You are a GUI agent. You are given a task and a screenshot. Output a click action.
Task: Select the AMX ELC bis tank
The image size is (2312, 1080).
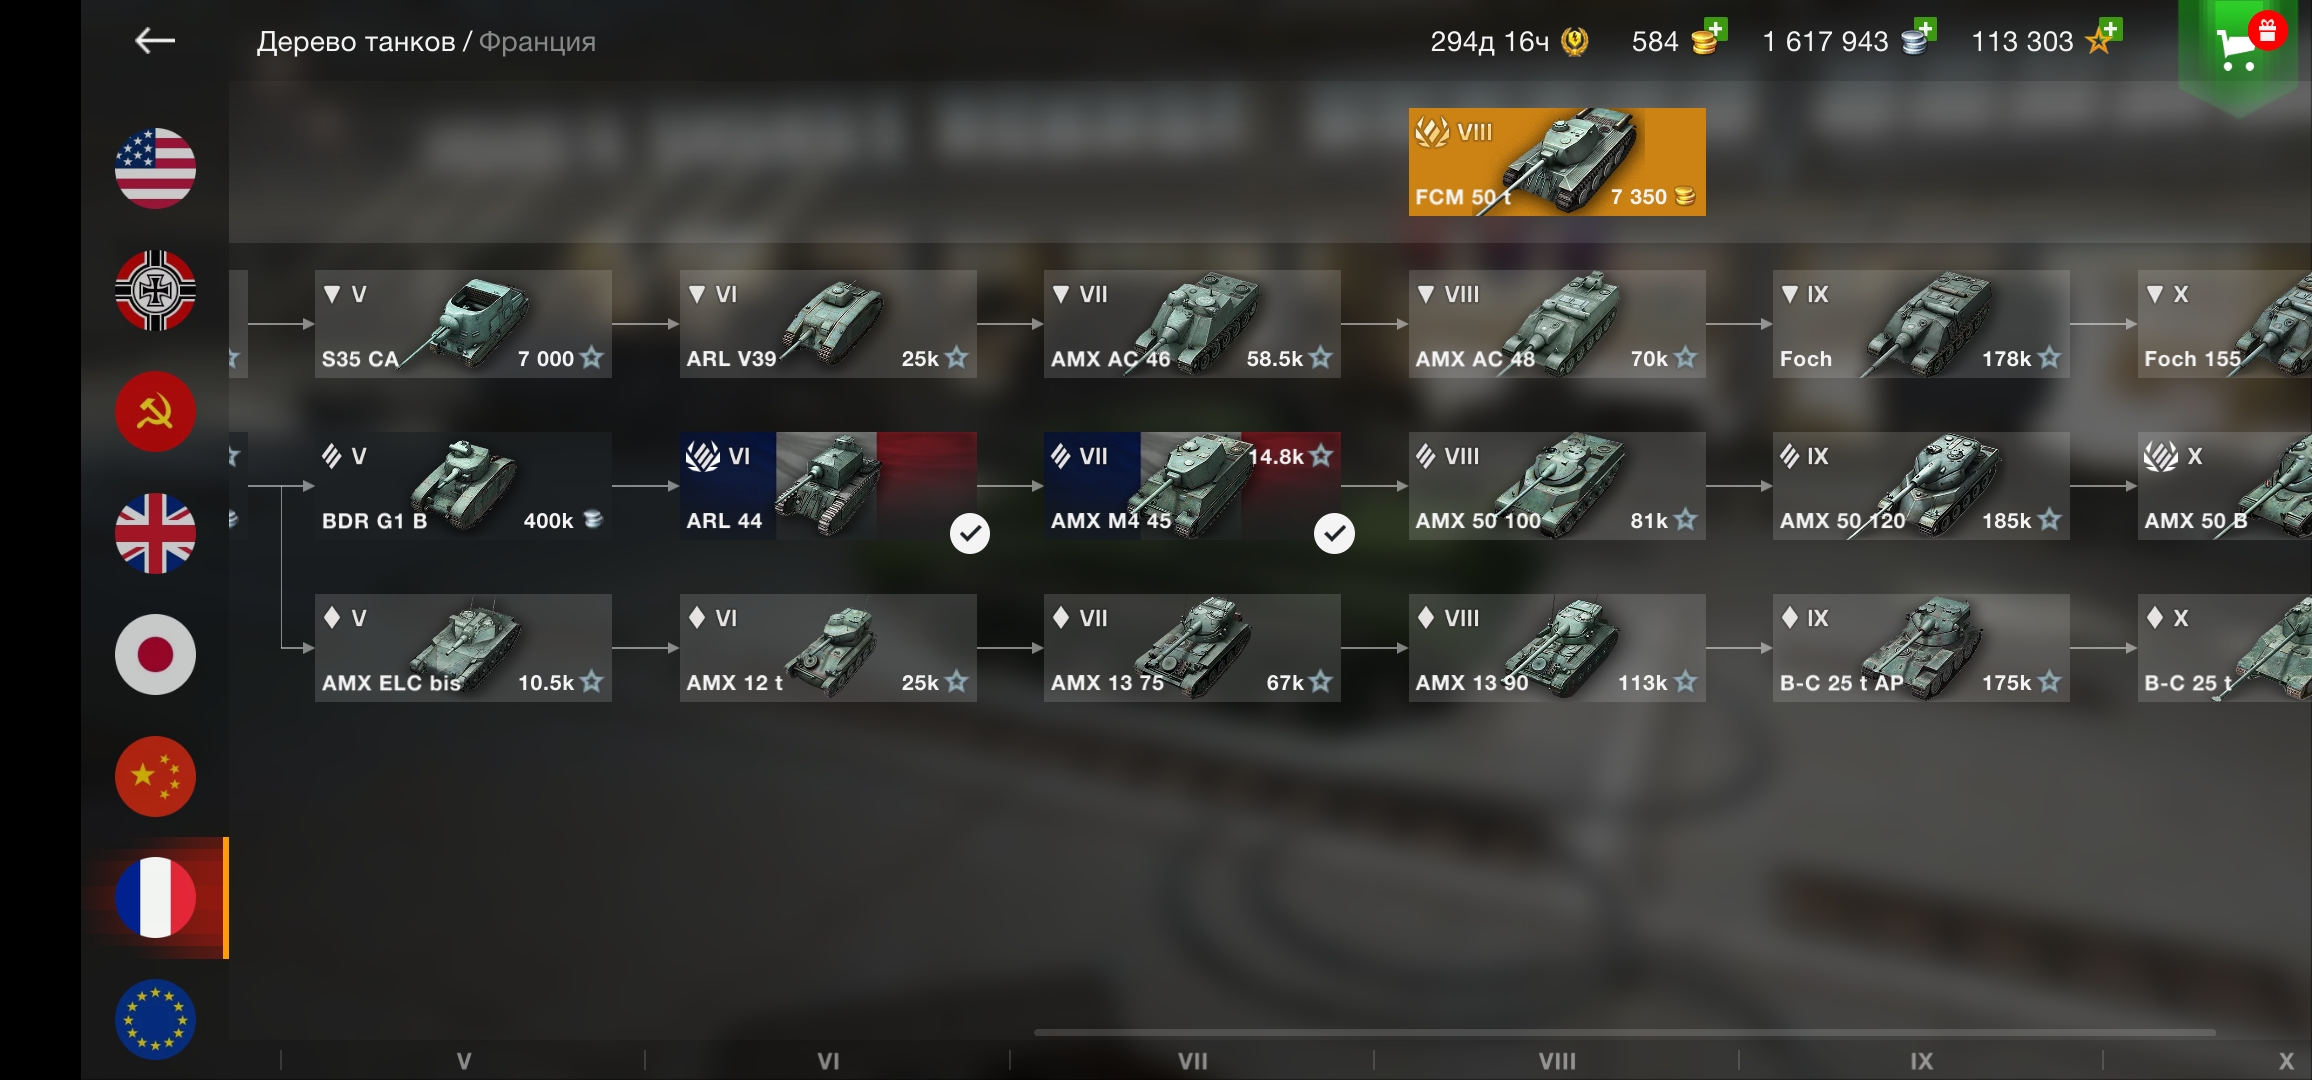[463, 648]
